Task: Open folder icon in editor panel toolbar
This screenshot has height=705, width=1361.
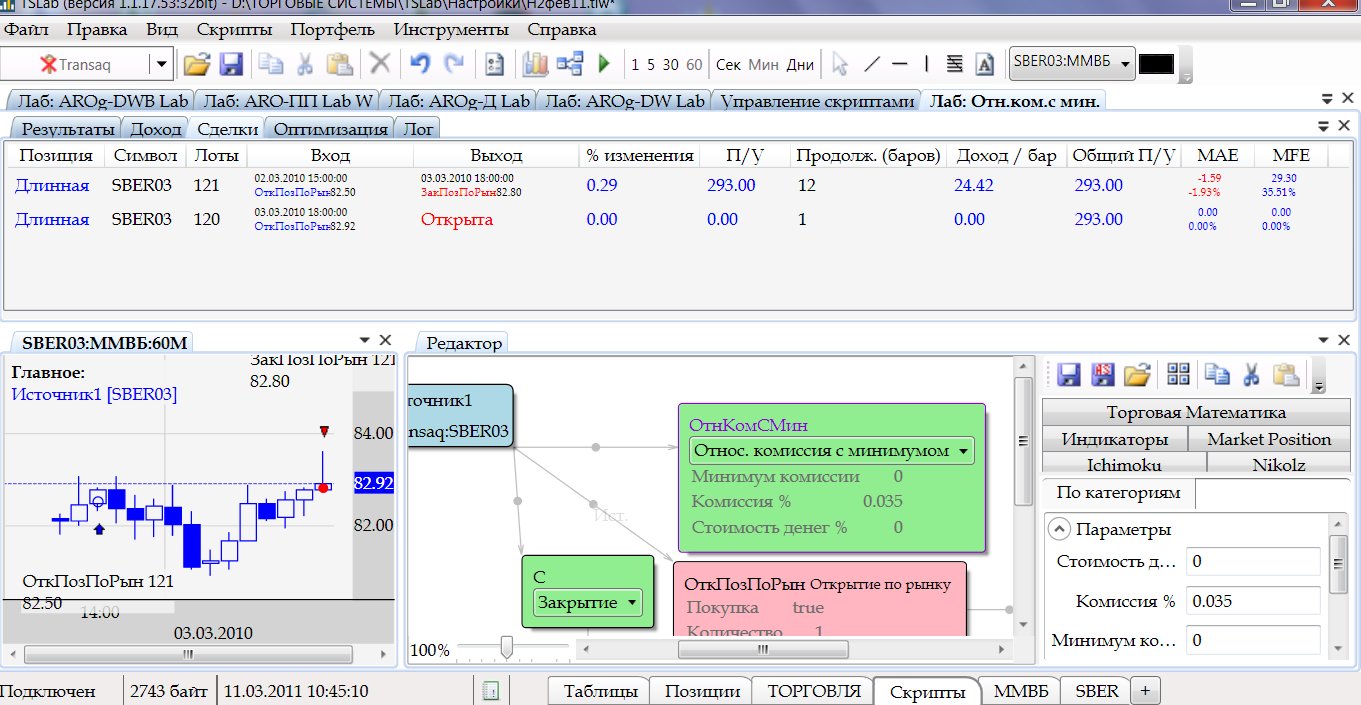Action: pyautogui.click(x=1136, y=375)
